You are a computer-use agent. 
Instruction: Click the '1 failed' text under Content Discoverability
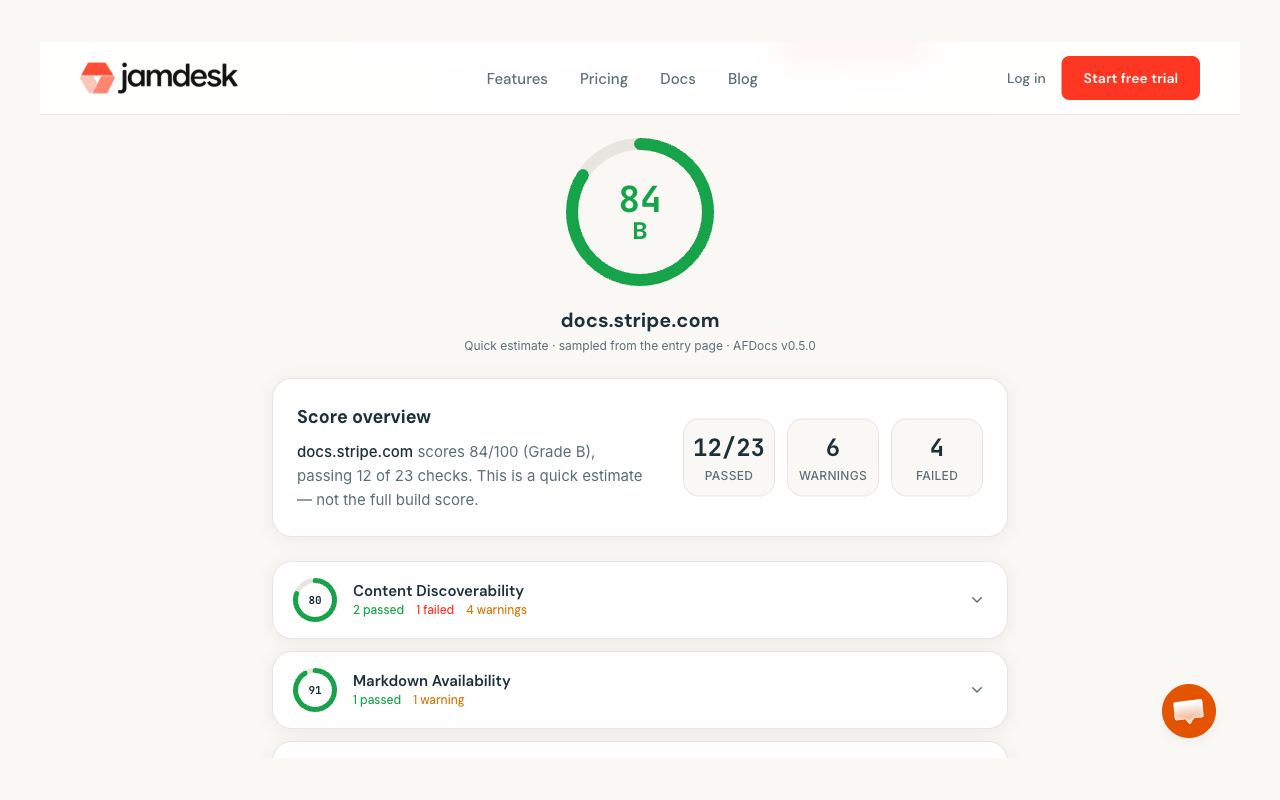point(435,610)
